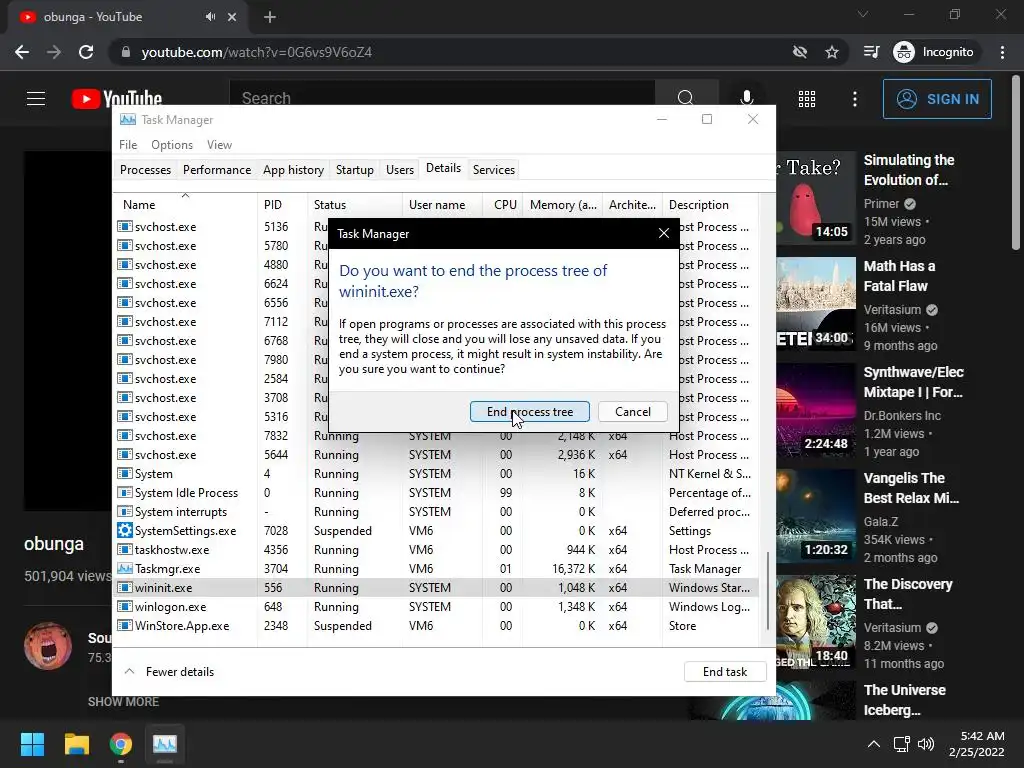Select the System interrupts row
The image size is (1024, 768).
point(436,511)
